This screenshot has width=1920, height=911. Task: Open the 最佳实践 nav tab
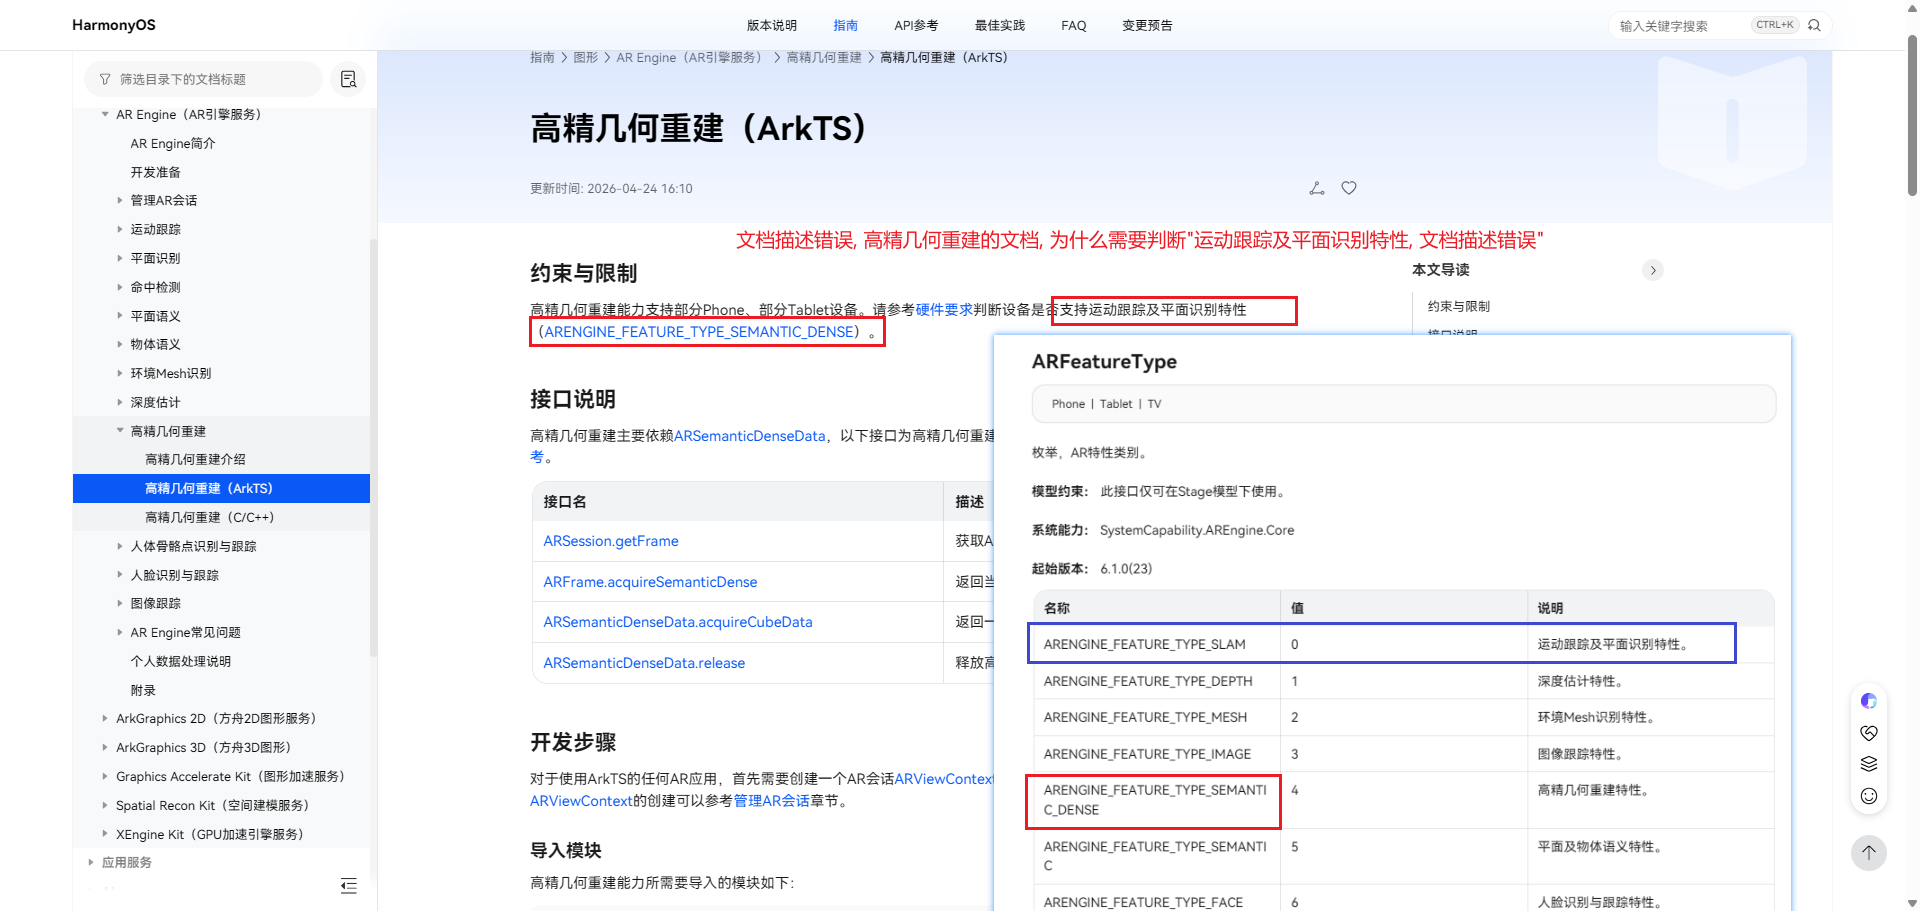(x=1000, y=25)
